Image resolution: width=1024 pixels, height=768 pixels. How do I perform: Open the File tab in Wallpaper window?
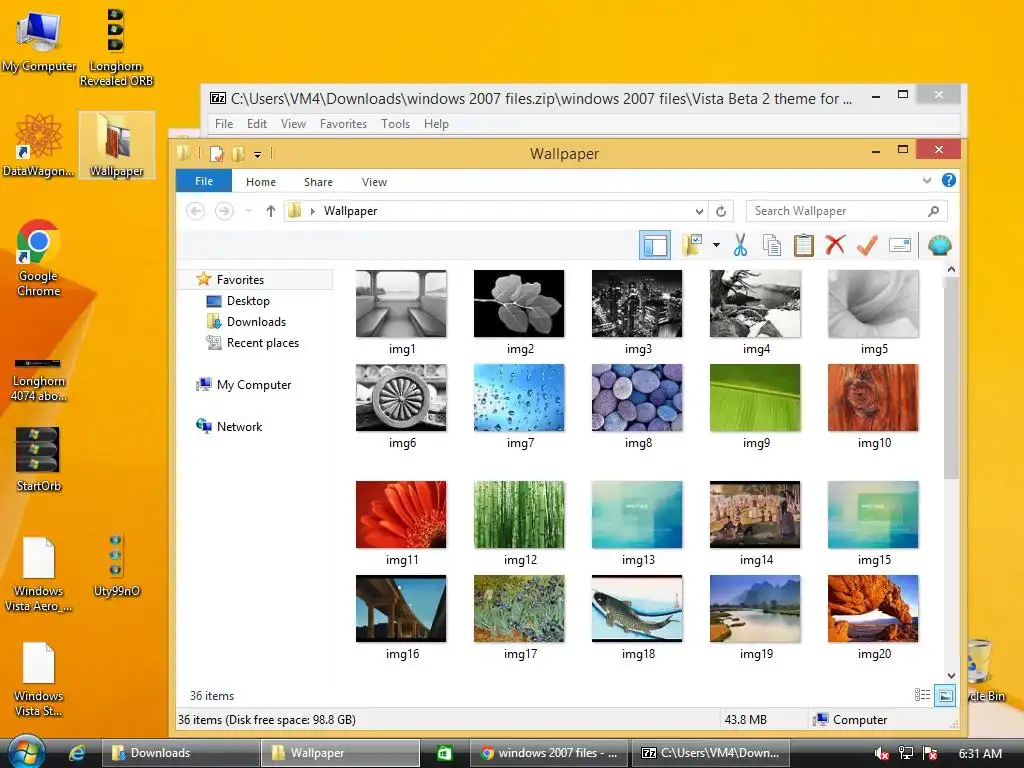[204, 181]
